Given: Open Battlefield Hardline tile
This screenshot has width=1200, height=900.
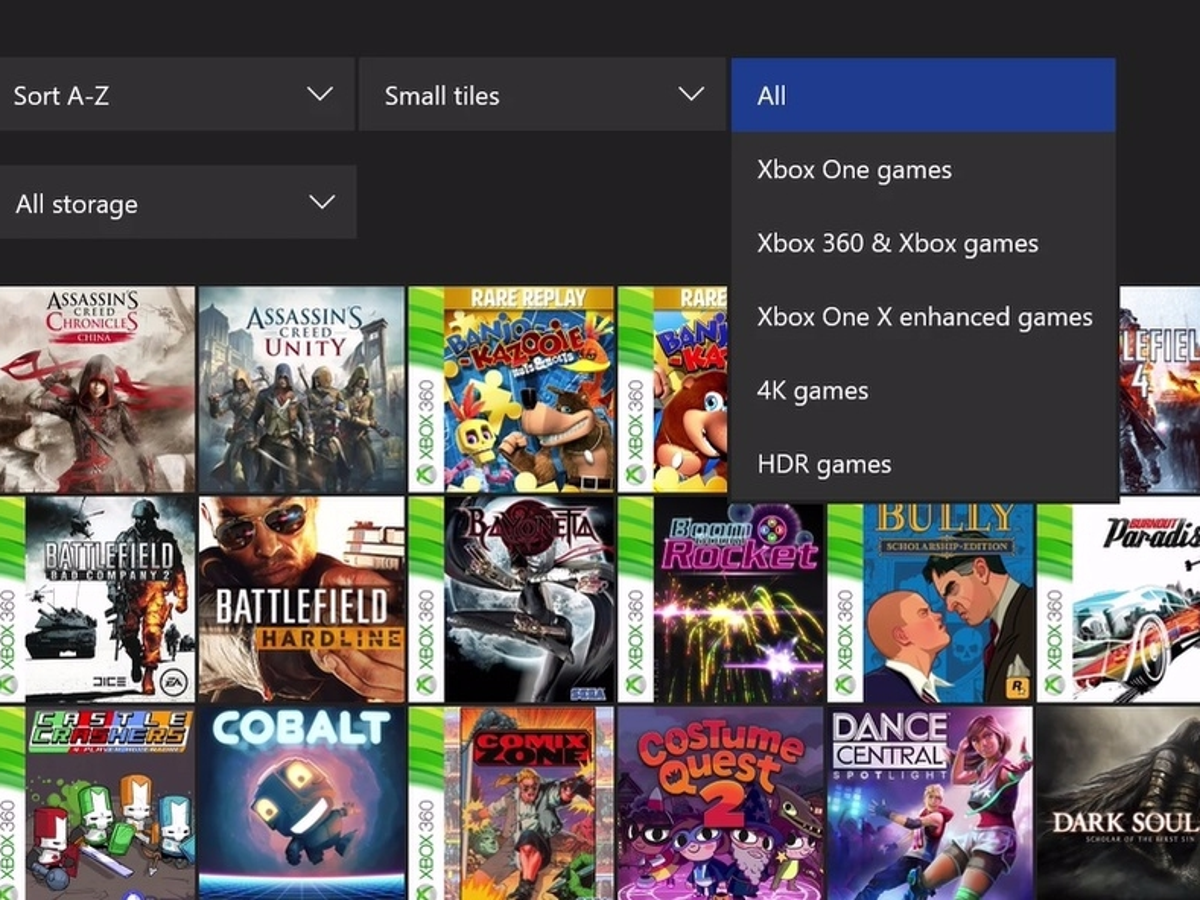Looking at the screenshot, I should click(302, 600).
